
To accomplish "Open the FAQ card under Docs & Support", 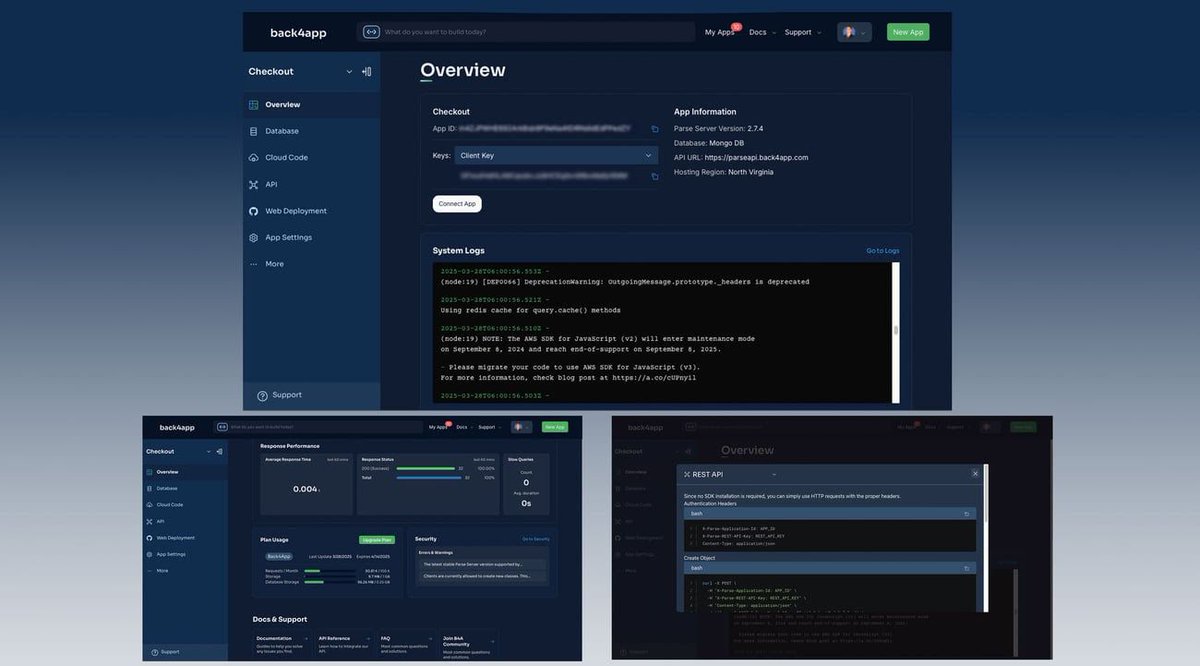I will pyautogui.click(x=407, y=643).
